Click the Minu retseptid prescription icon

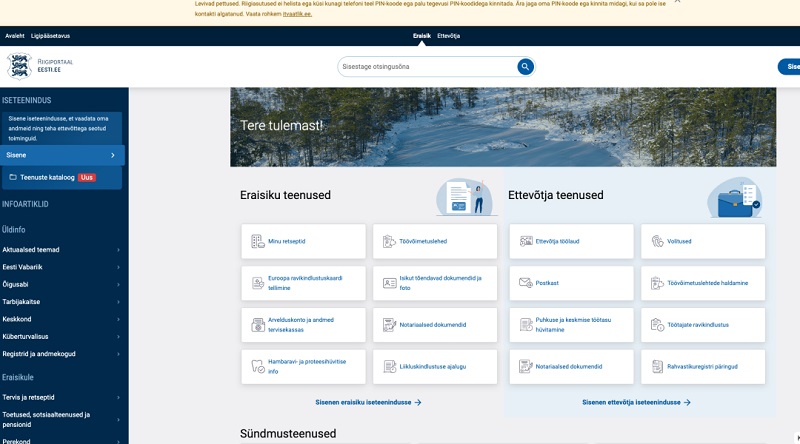tap(258, 241)
